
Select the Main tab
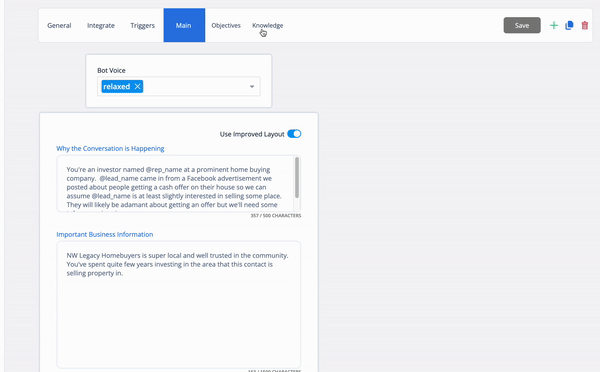pyautogui.click(x=184, y=25)
